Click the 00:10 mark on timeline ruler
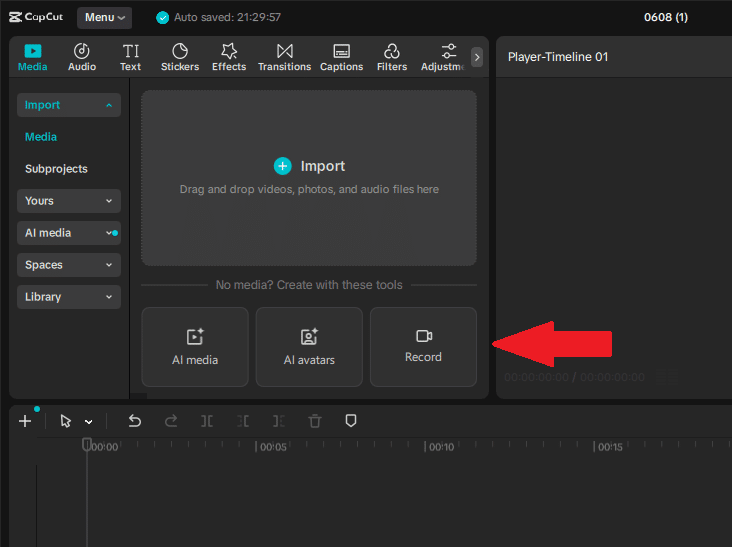 click(441, 447)
